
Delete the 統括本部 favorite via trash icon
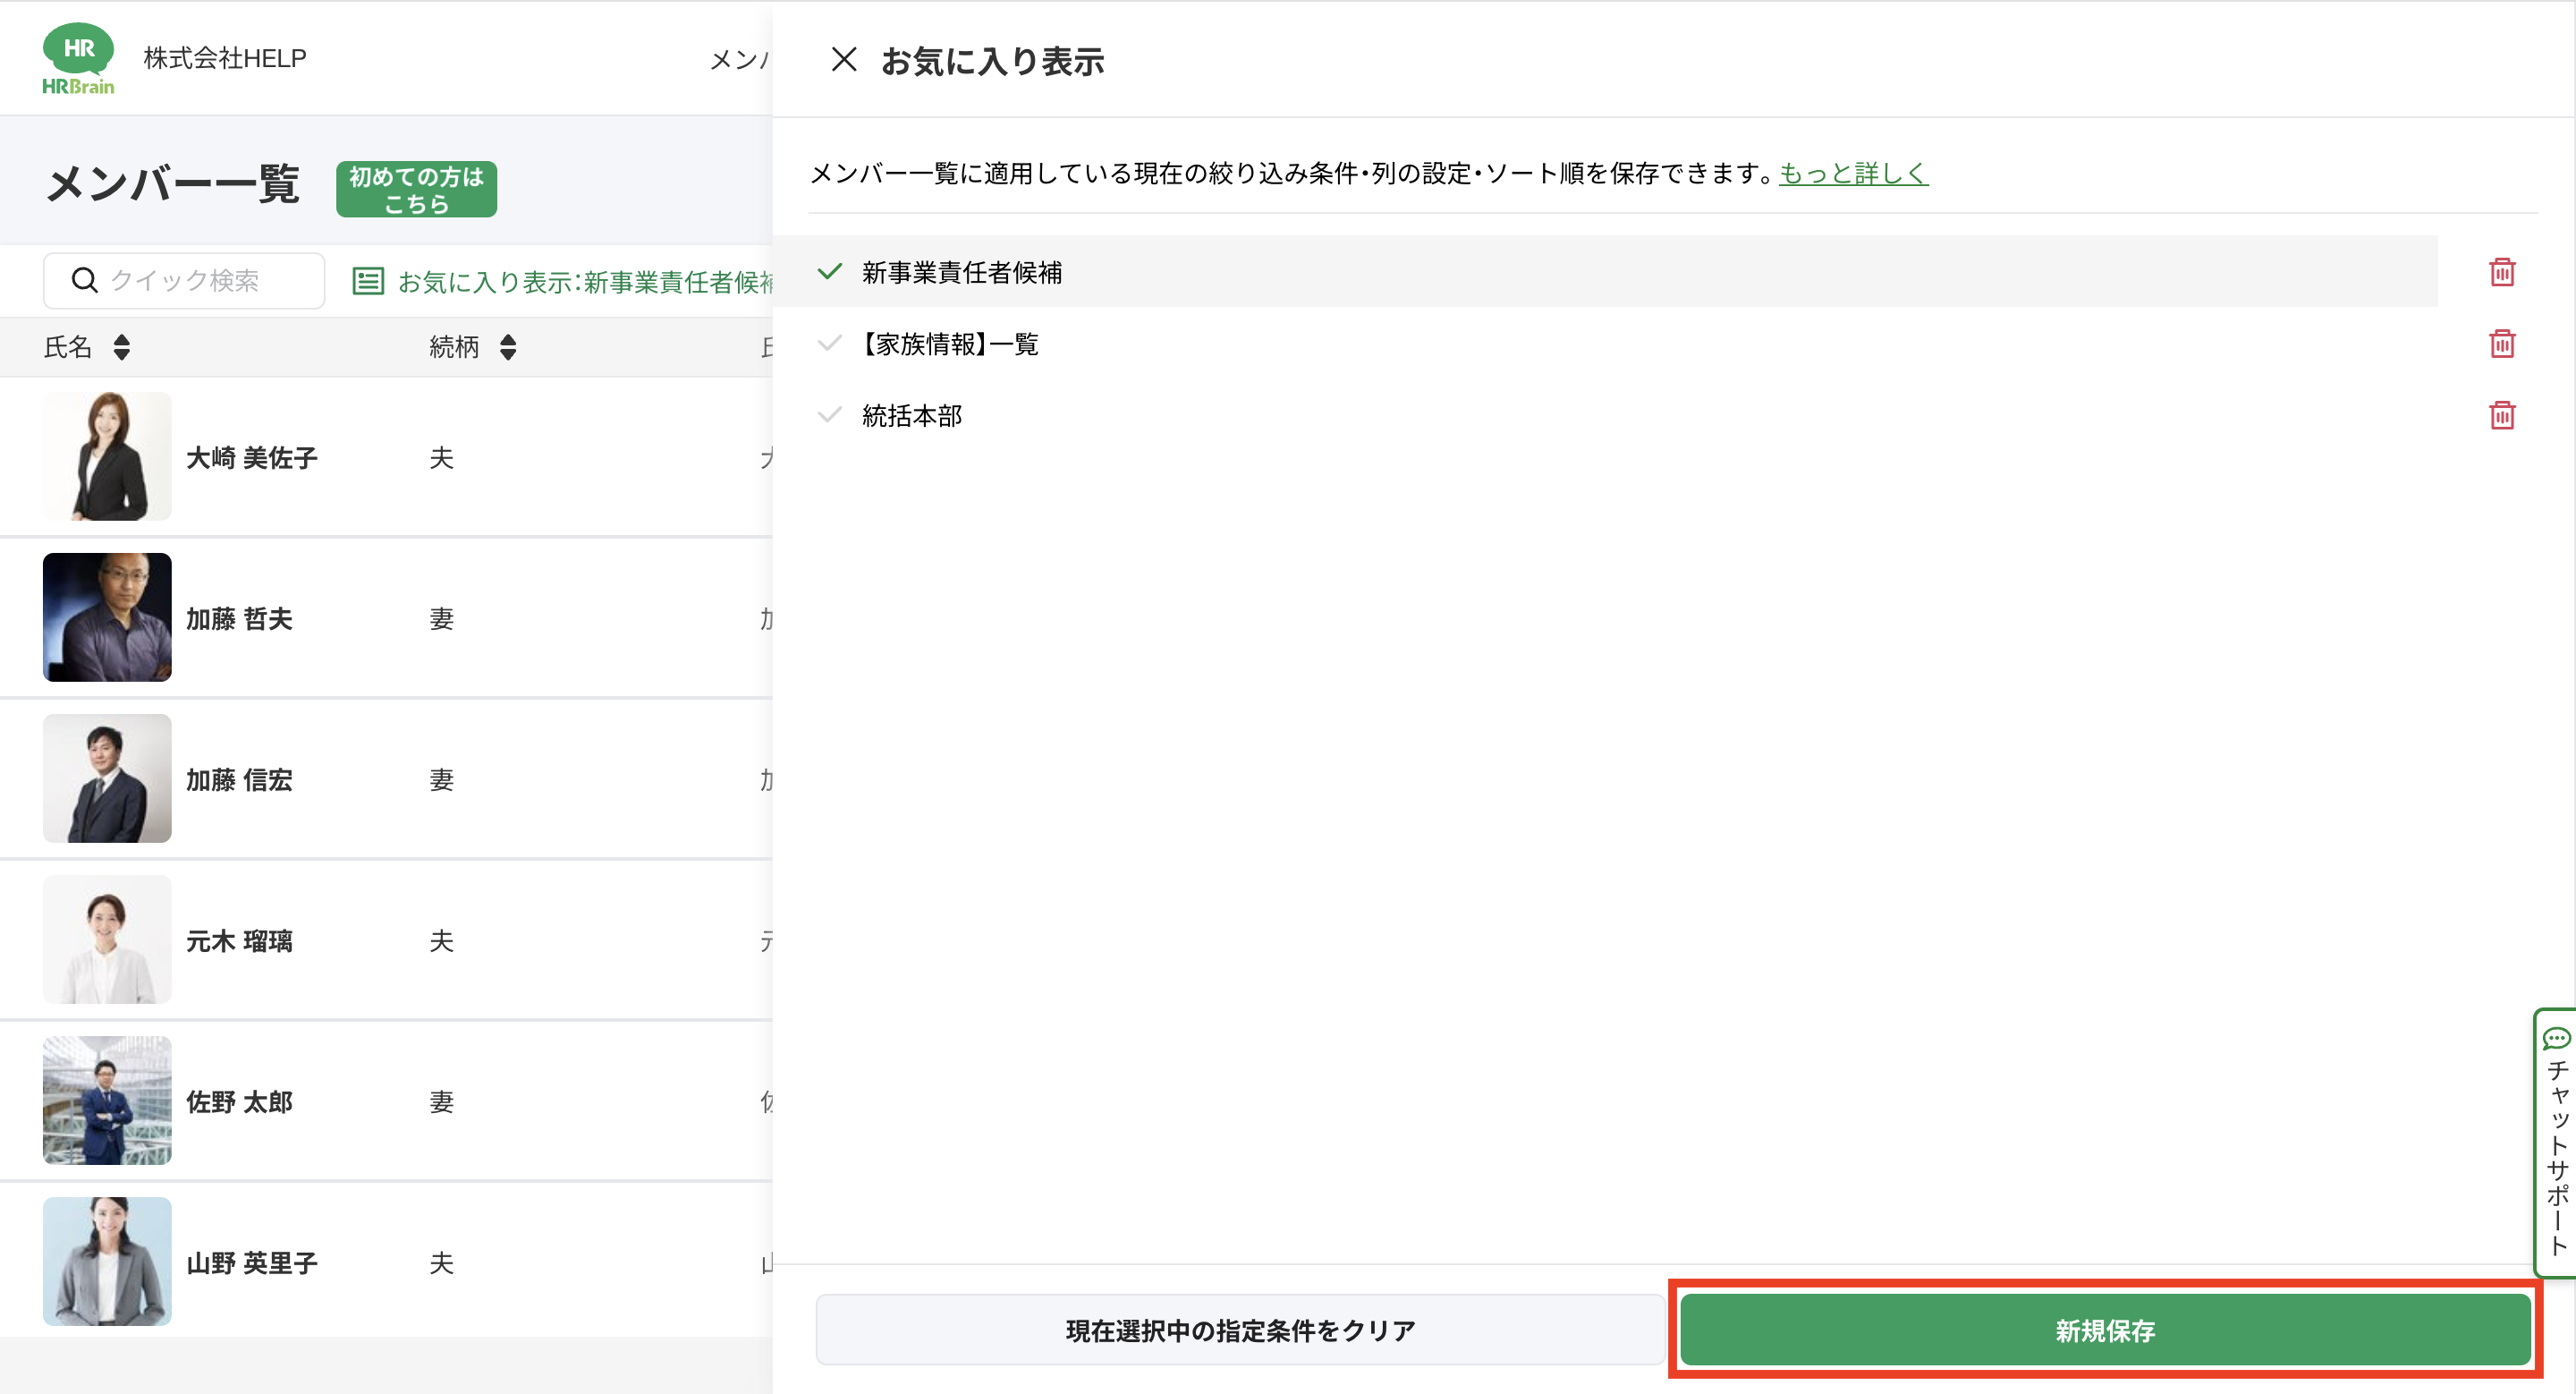point(2501,415)
